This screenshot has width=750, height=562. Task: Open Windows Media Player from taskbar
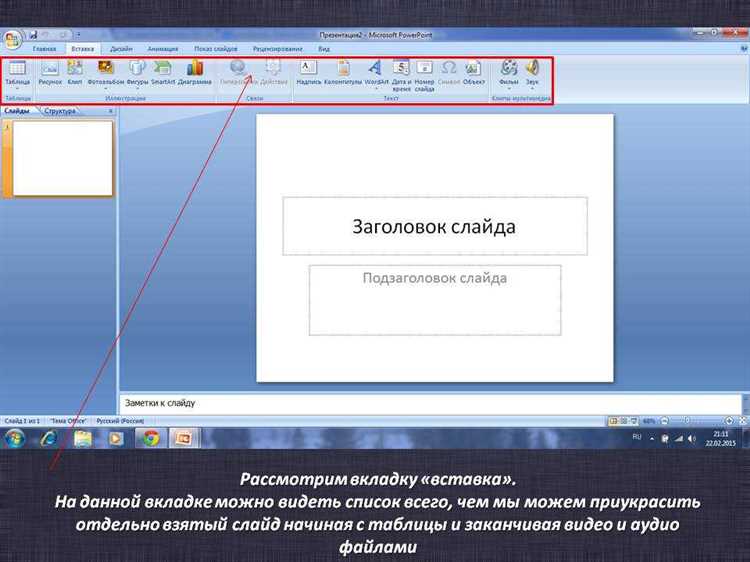(116, 438)
